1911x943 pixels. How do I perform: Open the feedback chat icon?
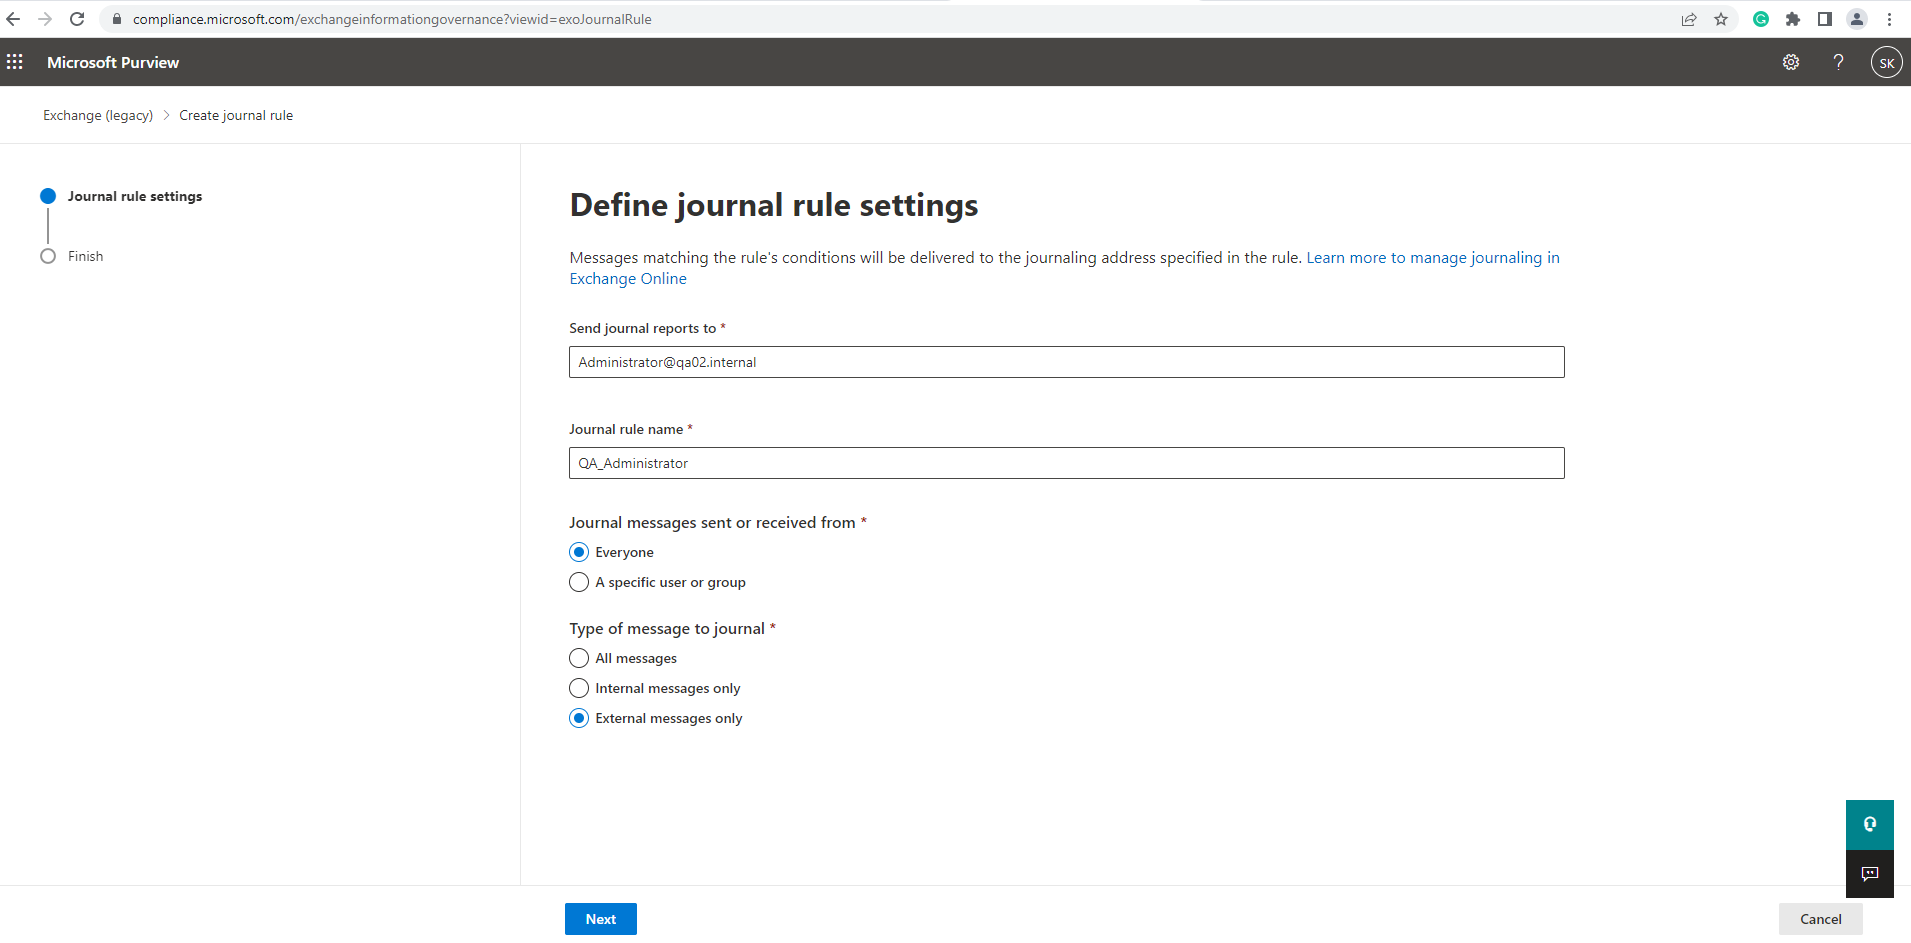(1869, 874)
